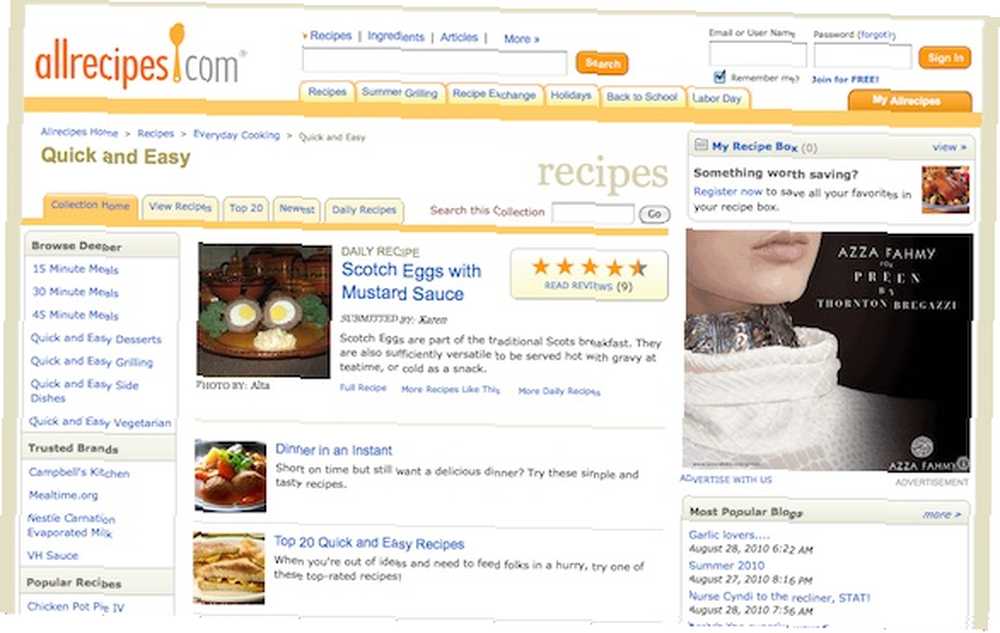Click the My Recipe Box icon

[x=701, y=145]
